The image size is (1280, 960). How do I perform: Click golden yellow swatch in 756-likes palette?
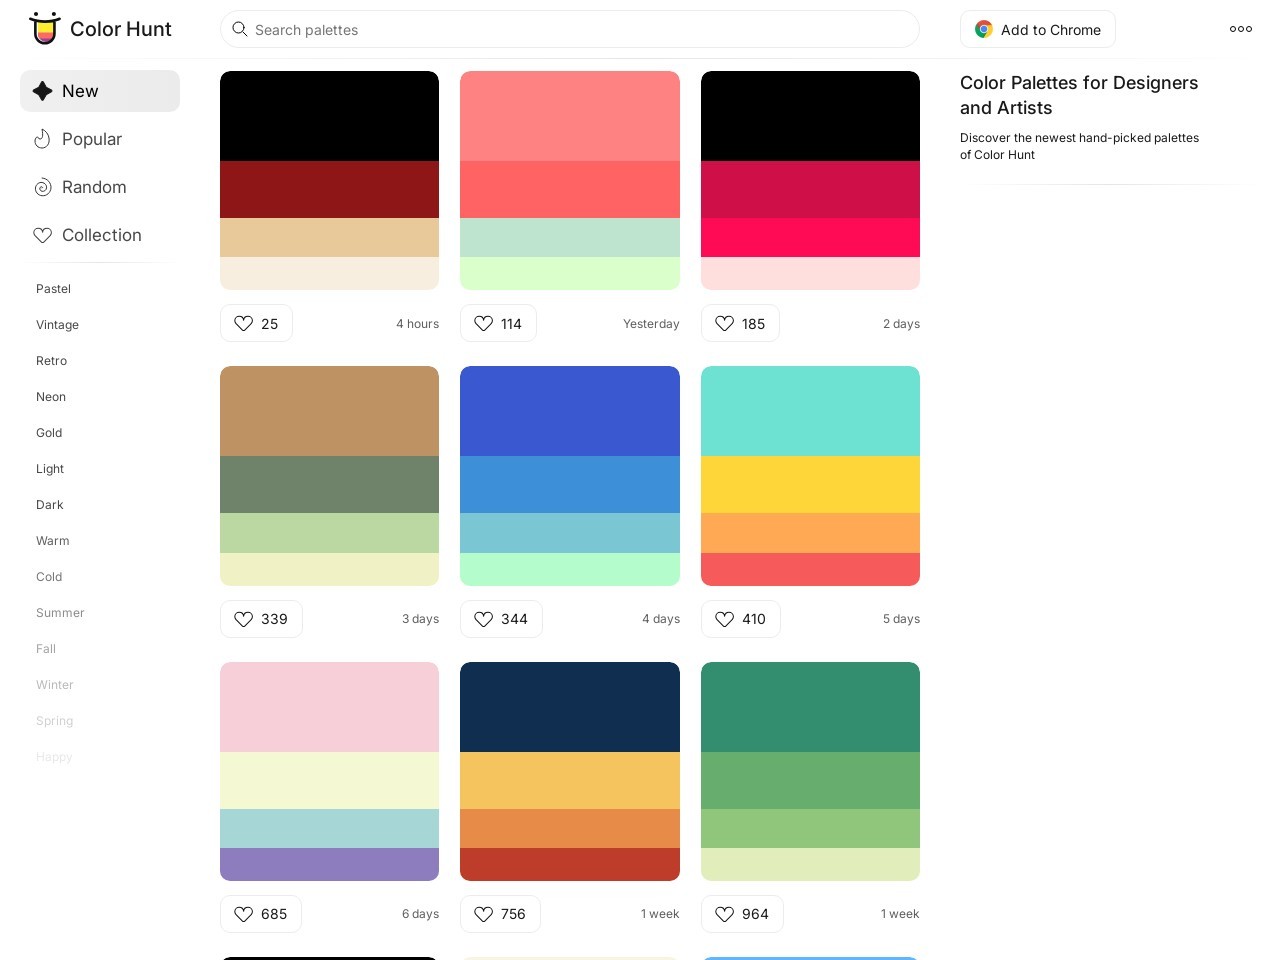(570, 780)
